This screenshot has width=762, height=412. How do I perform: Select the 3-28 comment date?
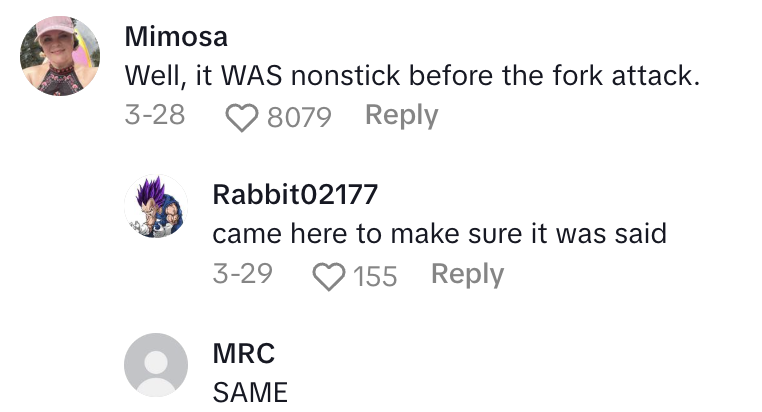155,116
